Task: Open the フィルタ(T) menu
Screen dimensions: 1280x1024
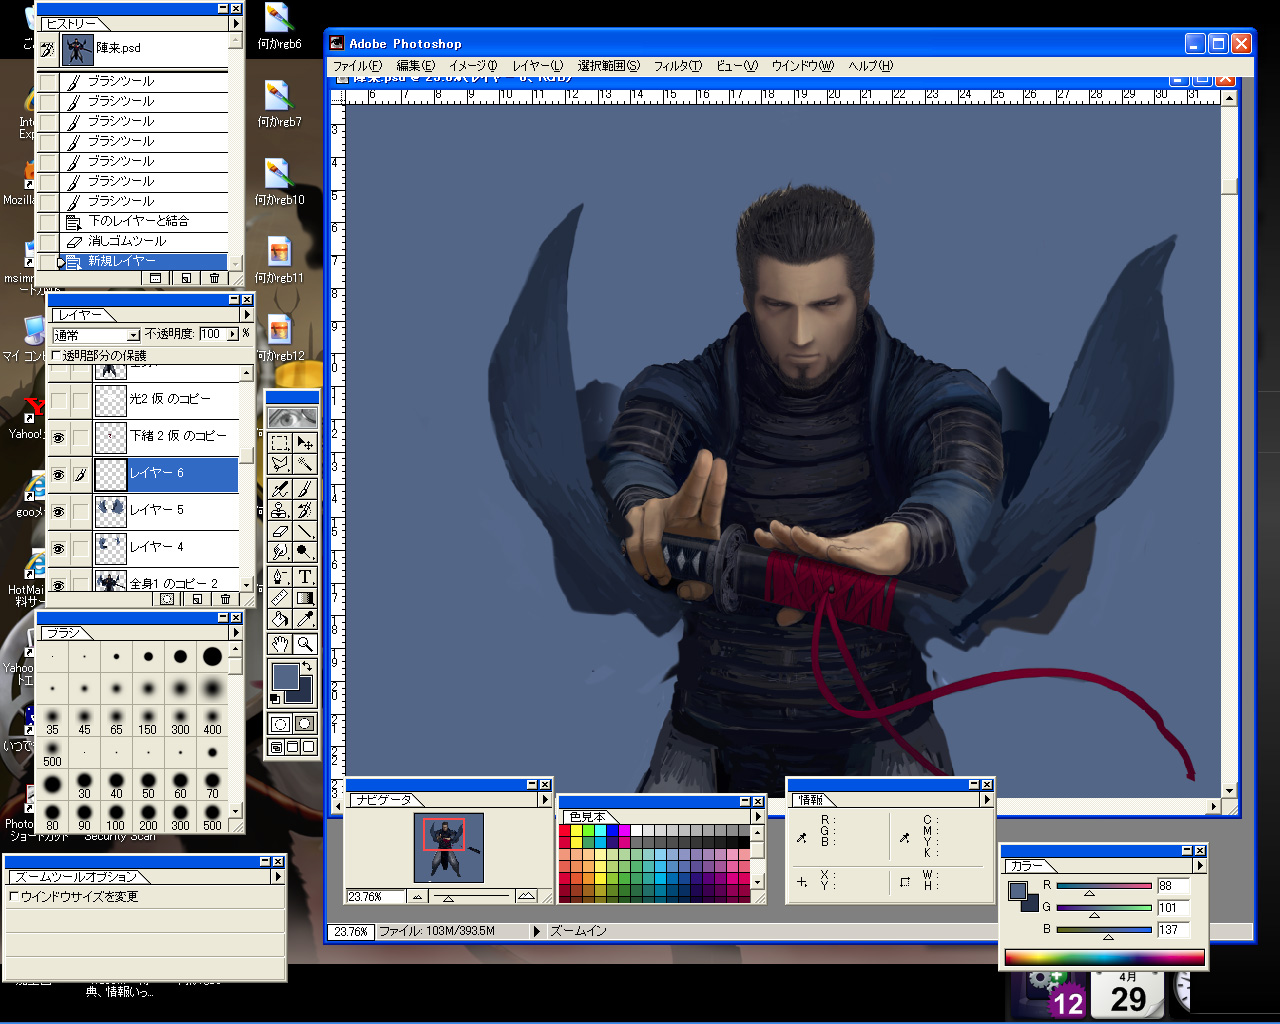Action: click(678, 66)
